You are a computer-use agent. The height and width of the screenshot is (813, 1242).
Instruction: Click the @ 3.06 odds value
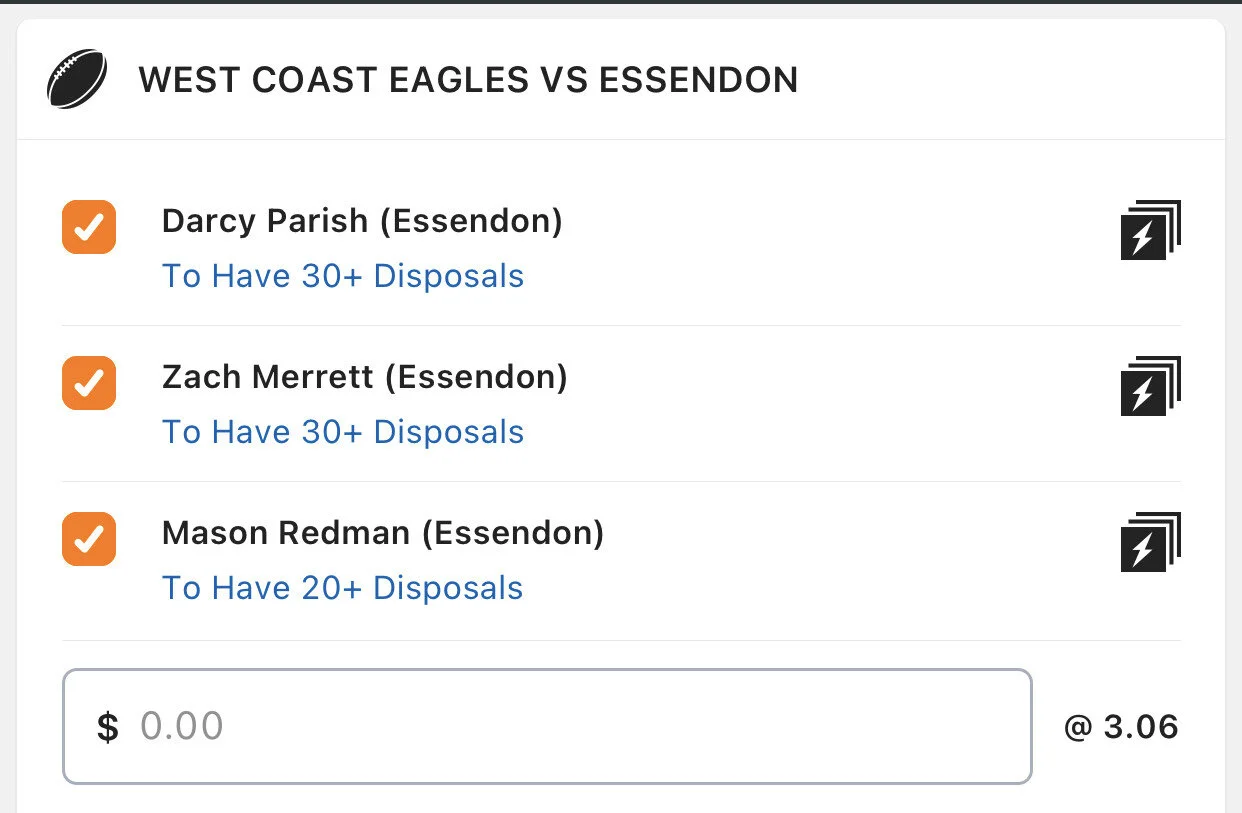pos(1121,727)
